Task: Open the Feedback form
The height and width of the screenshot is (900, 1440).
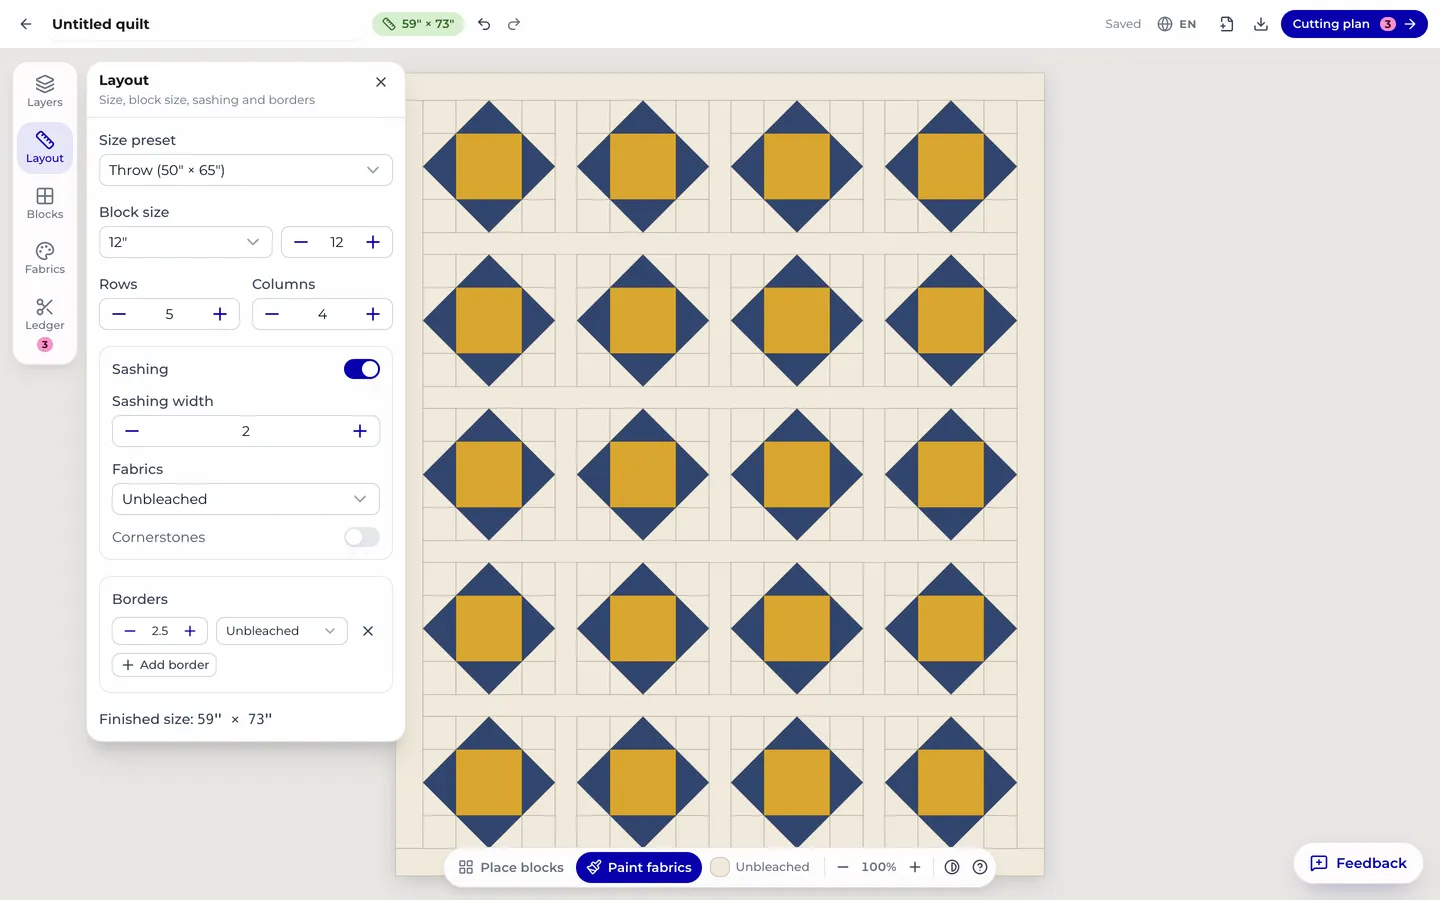Action: [x=1358, y=863]
